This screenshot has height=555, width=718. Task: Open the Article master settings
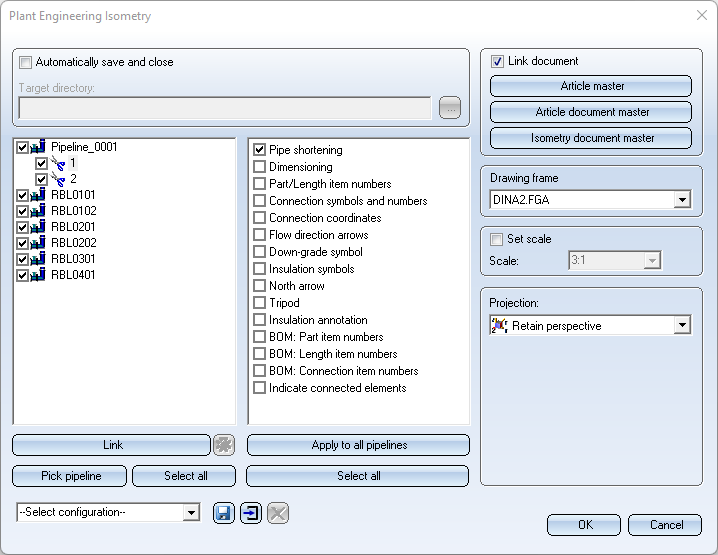pyautogui.click(x=592, y=86)
